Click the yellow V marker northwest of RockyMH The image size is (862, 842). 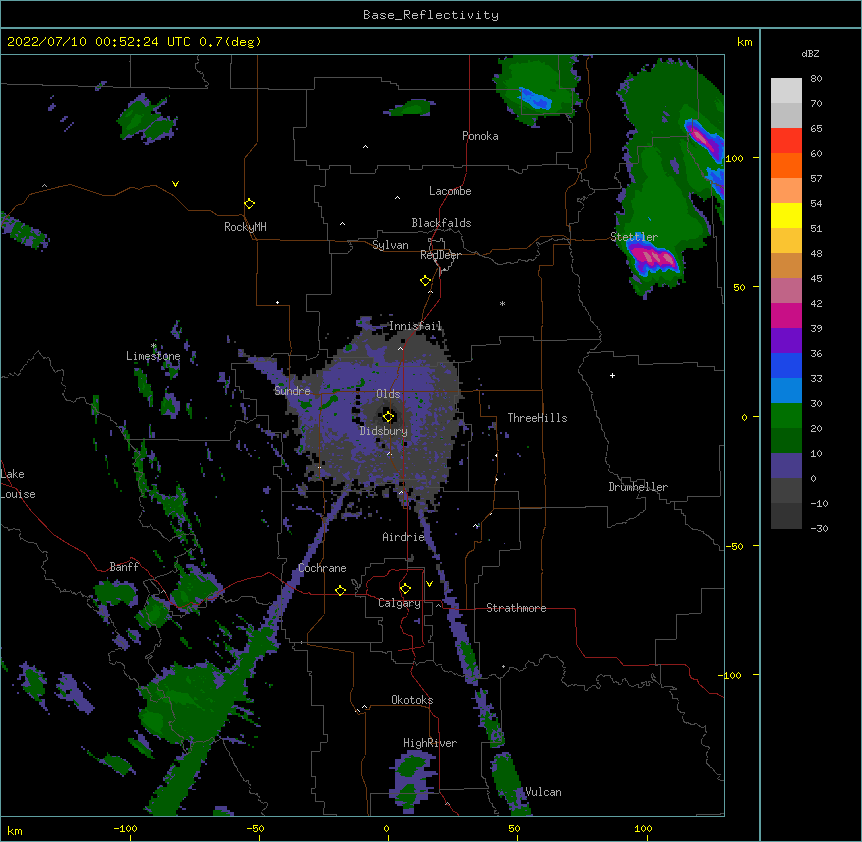(x=175, y=184)
